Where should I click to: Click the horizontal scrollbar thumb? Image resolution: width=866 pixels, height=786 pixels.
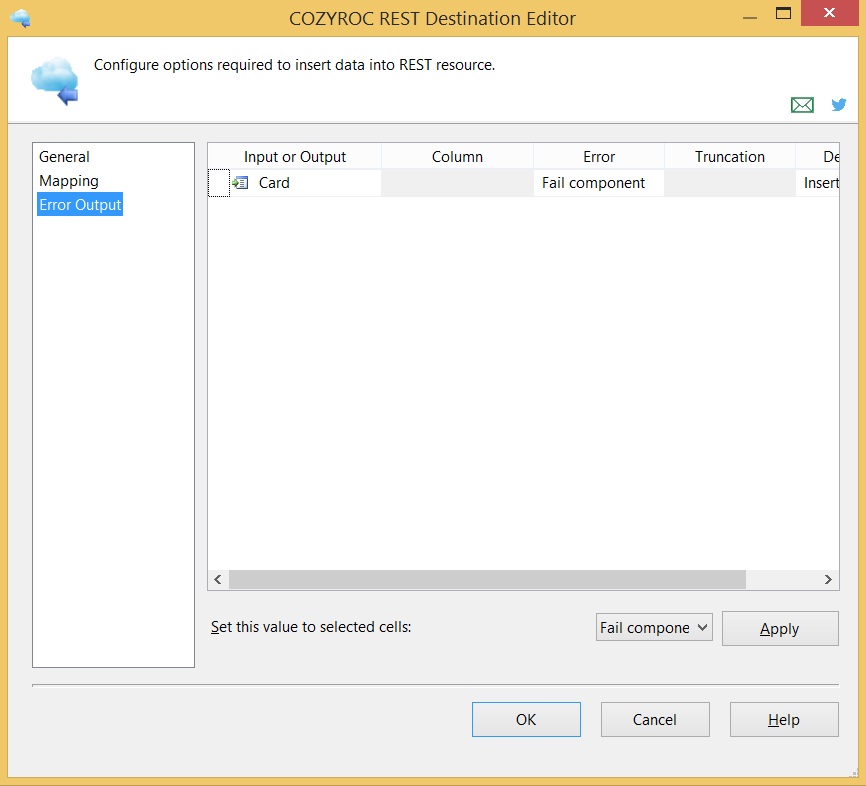[x=487, y=579]
